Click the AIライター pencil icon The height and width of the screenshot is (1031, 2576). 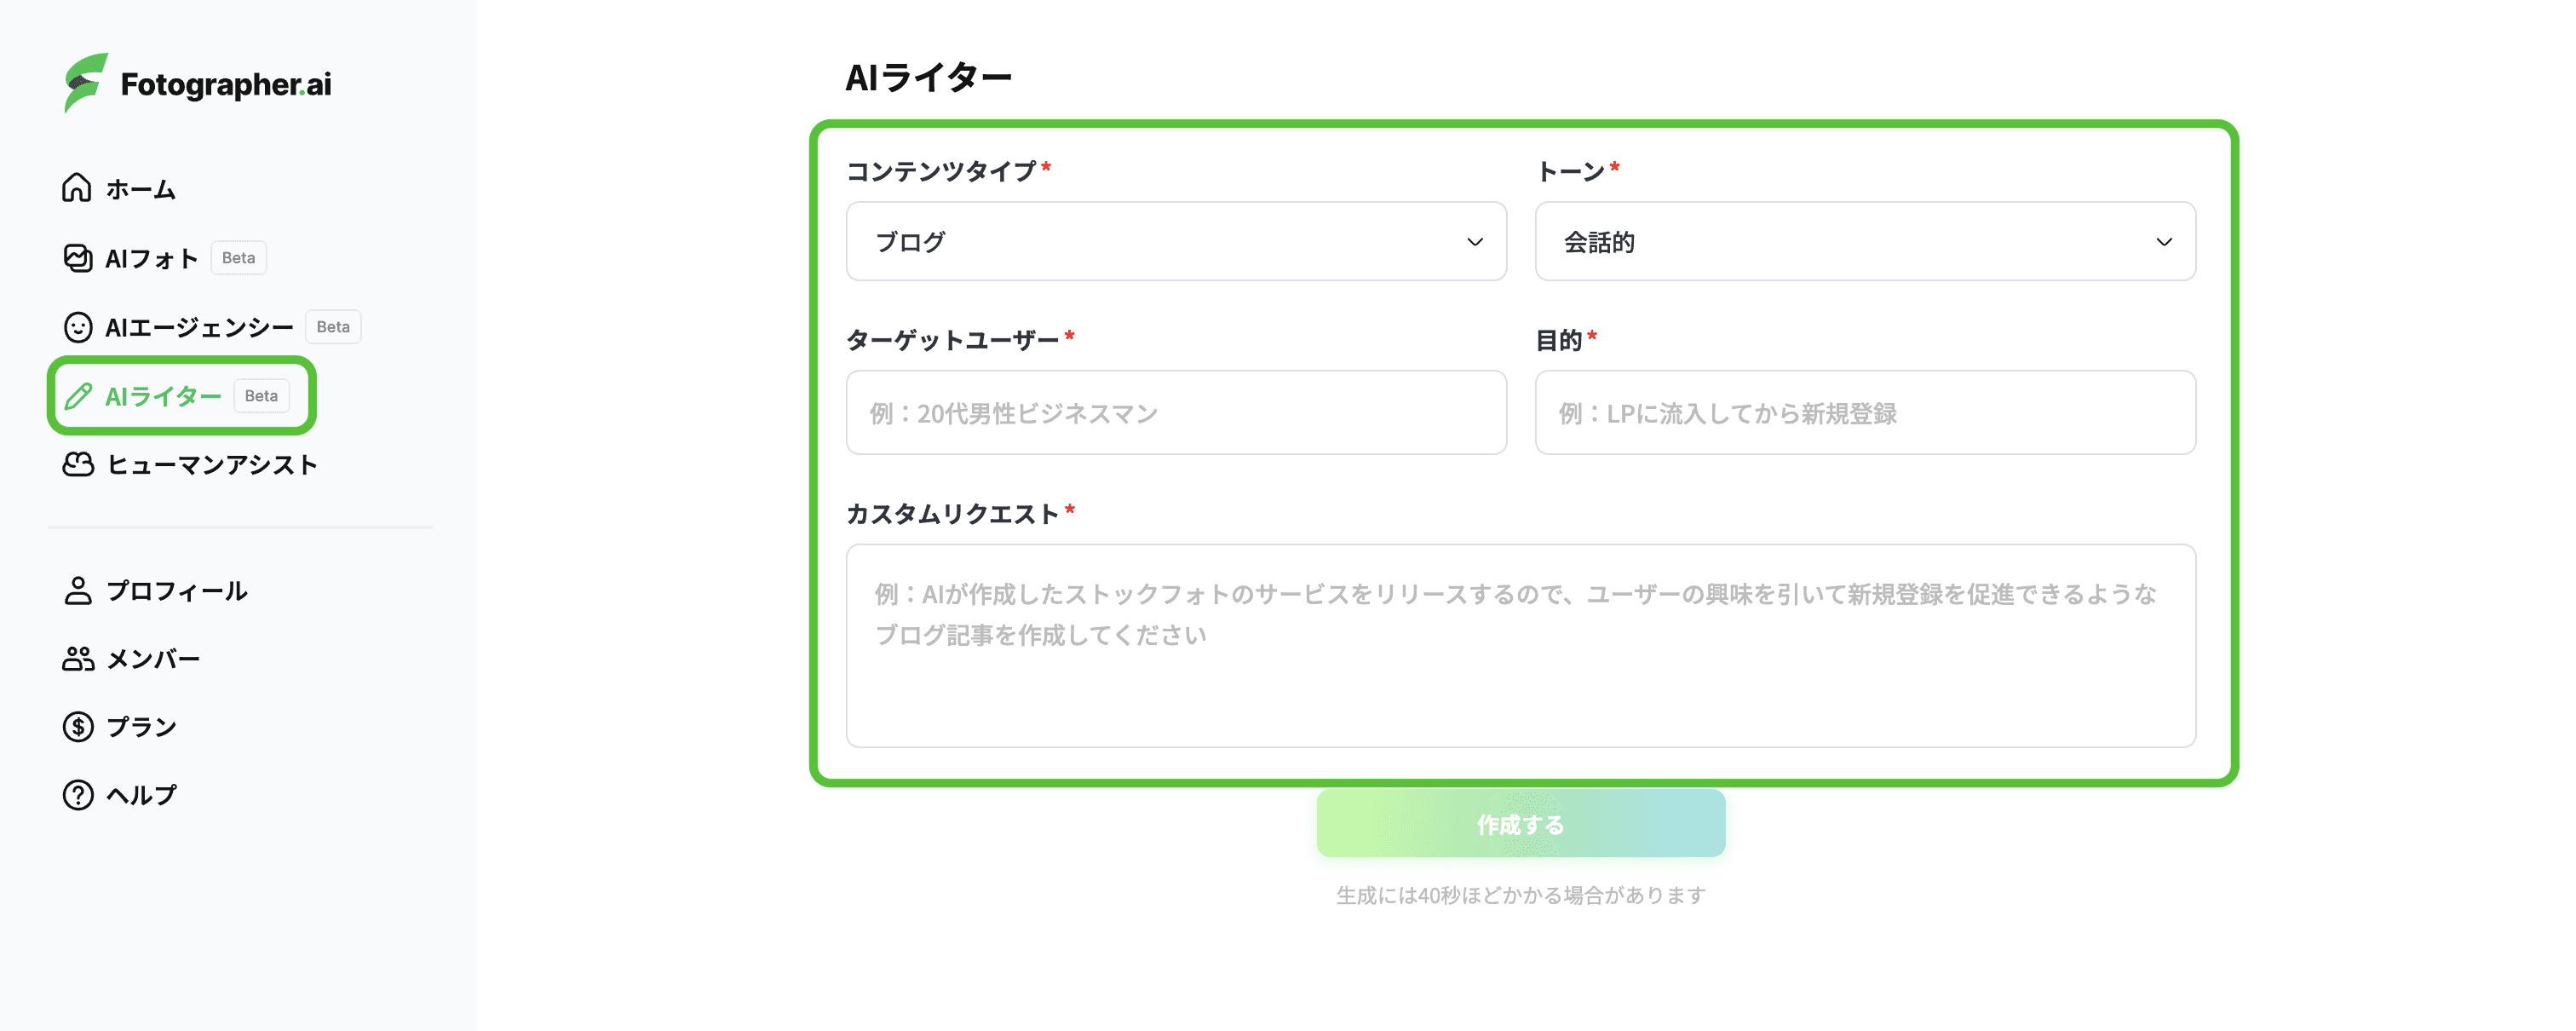pyautogui.click(x=78, y=396)
